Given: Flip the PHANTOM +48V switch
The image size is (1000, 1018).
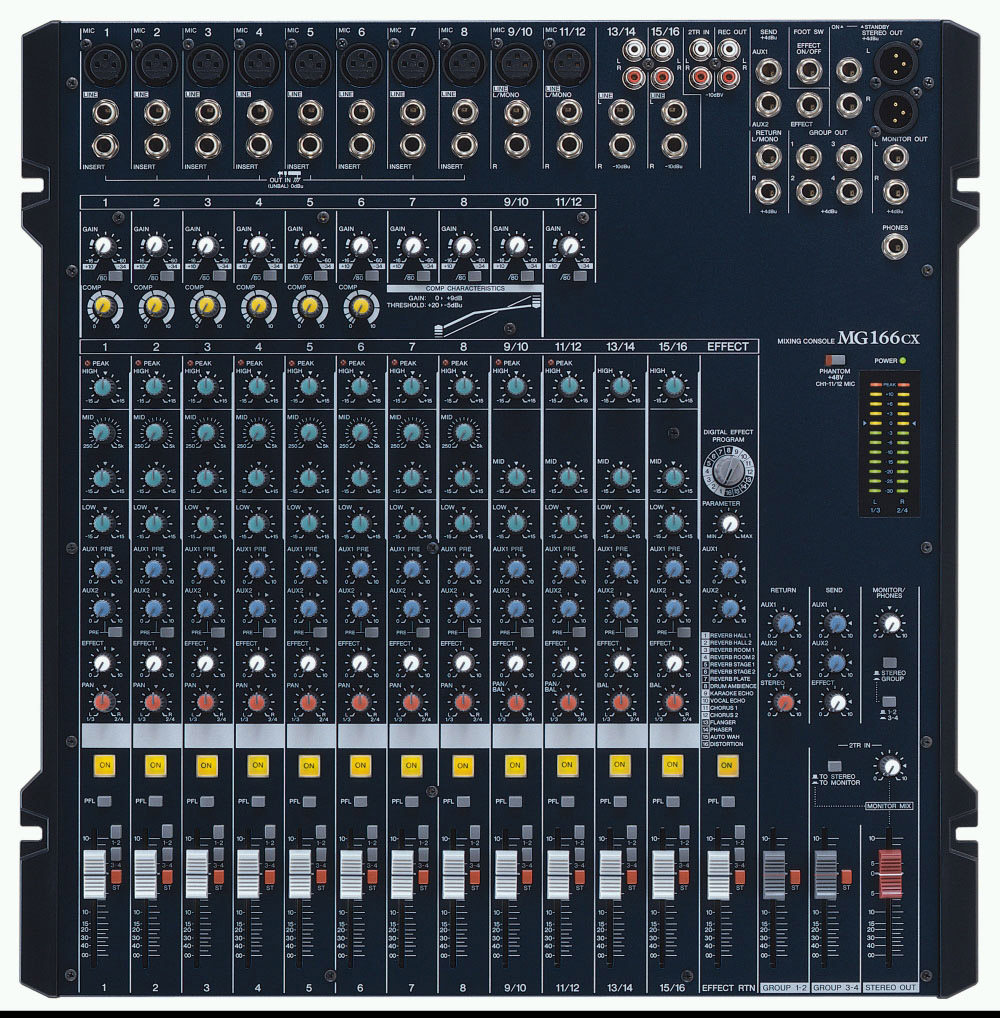Looking at the screenshot, I should [835, 360].
